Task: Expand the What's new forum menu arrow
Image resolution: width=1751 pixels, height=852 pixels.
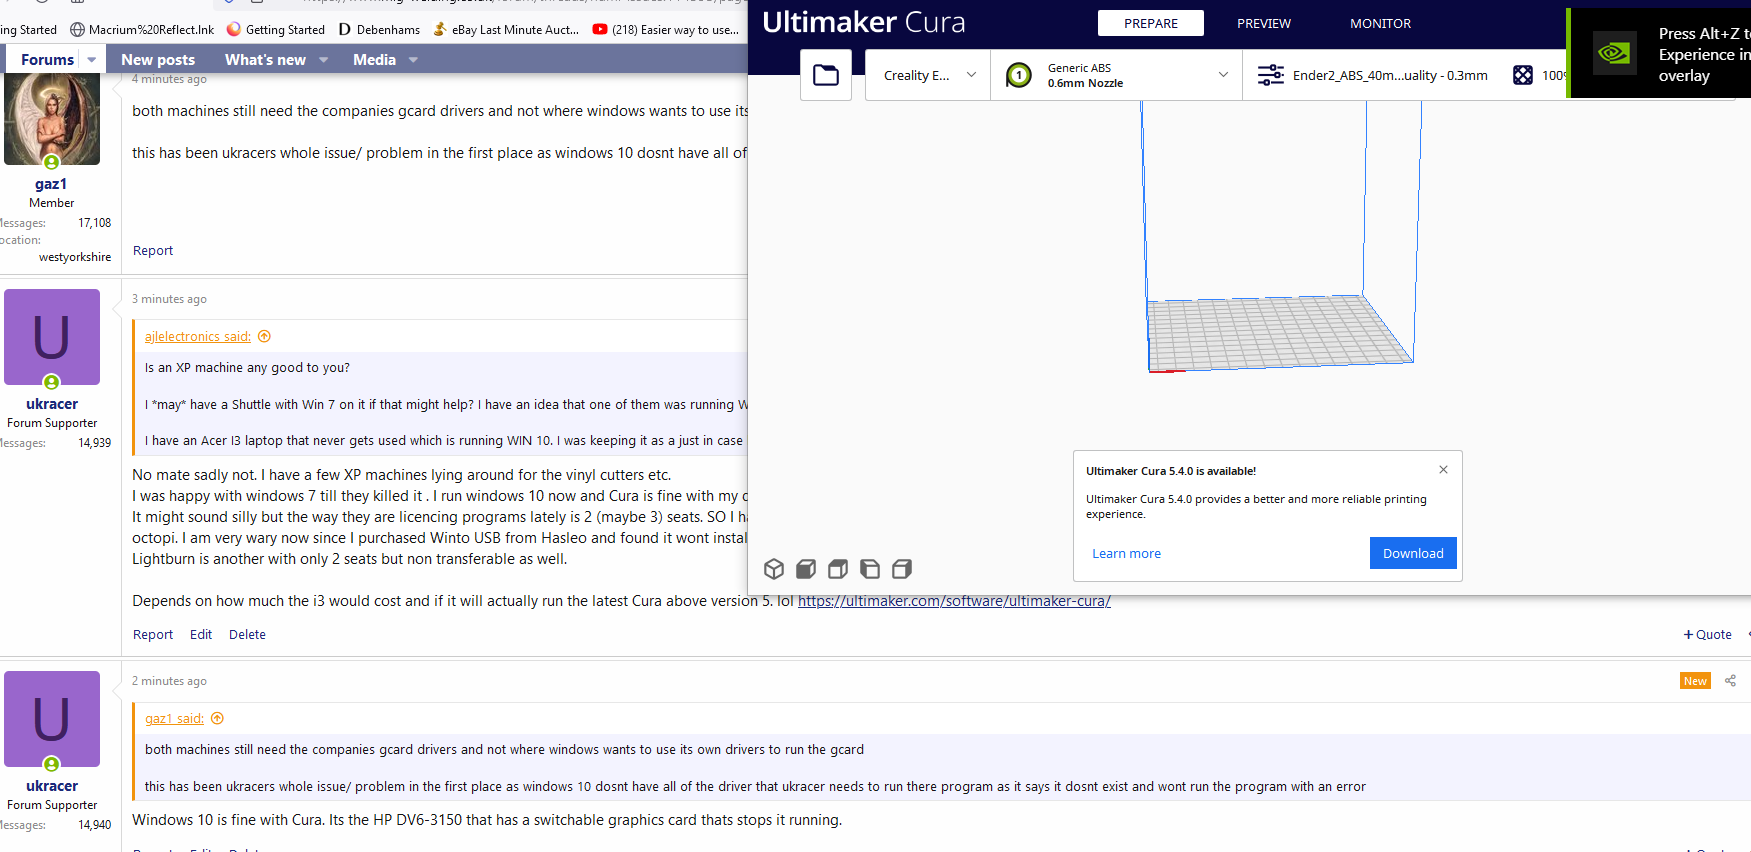Action: 323,60
